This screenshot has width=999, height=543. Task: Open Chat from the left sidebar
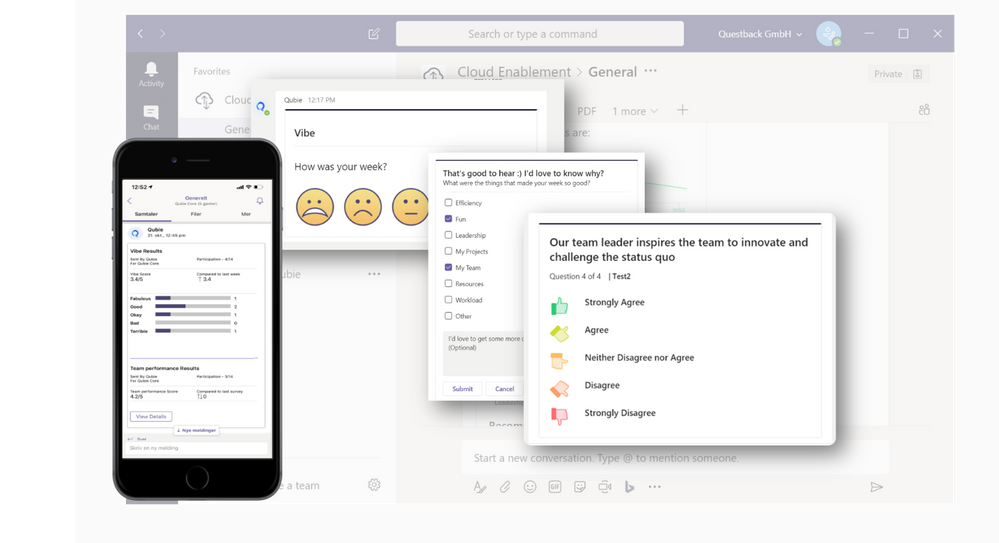151,117
